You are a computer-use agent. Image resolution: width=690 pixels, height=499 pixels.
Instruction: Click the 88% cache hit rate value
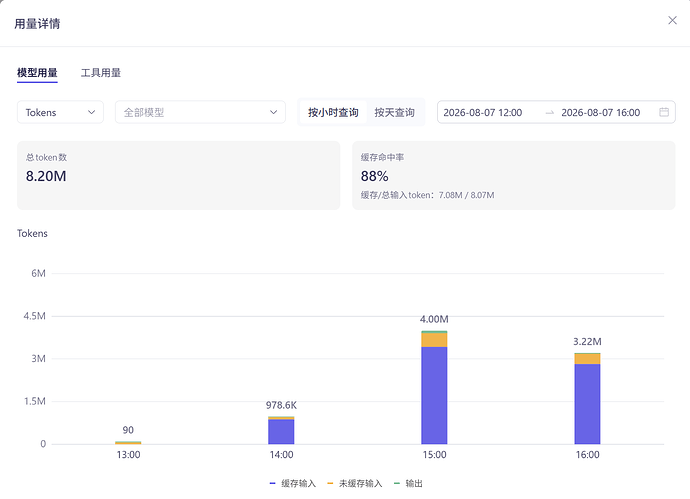pos(374,176)
